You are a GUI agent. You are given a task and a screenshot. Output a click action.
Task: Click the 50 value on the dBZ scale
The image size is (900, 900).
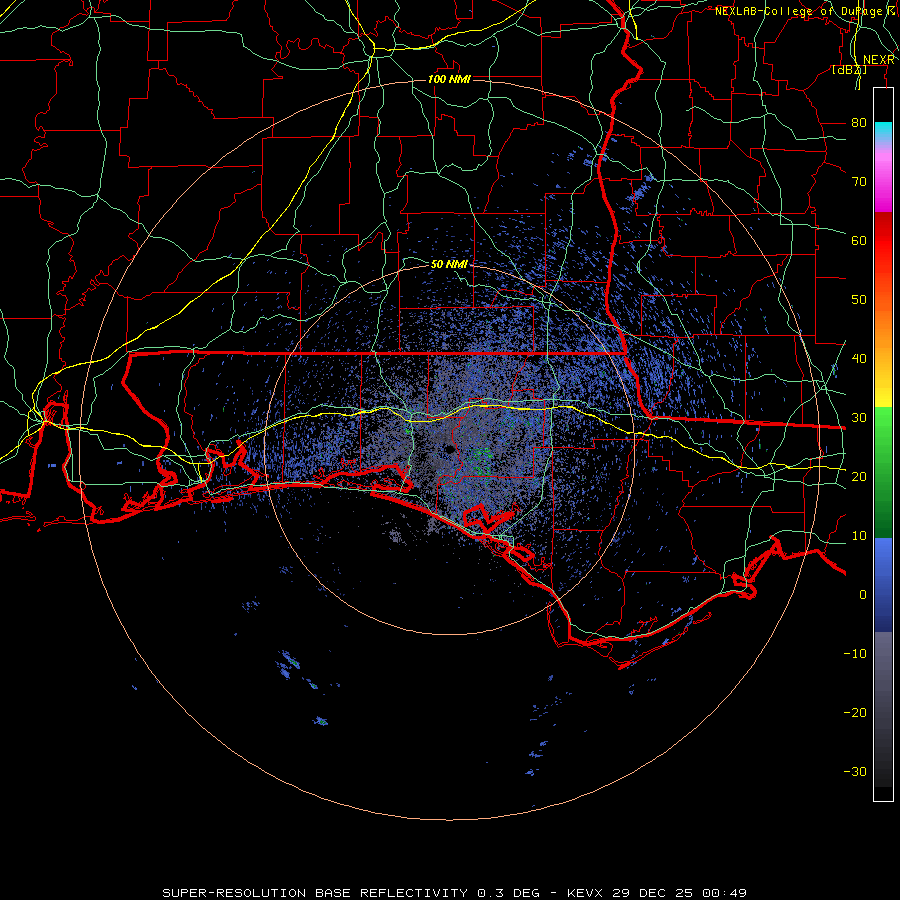pyautogui.click(x=859, y=300)
